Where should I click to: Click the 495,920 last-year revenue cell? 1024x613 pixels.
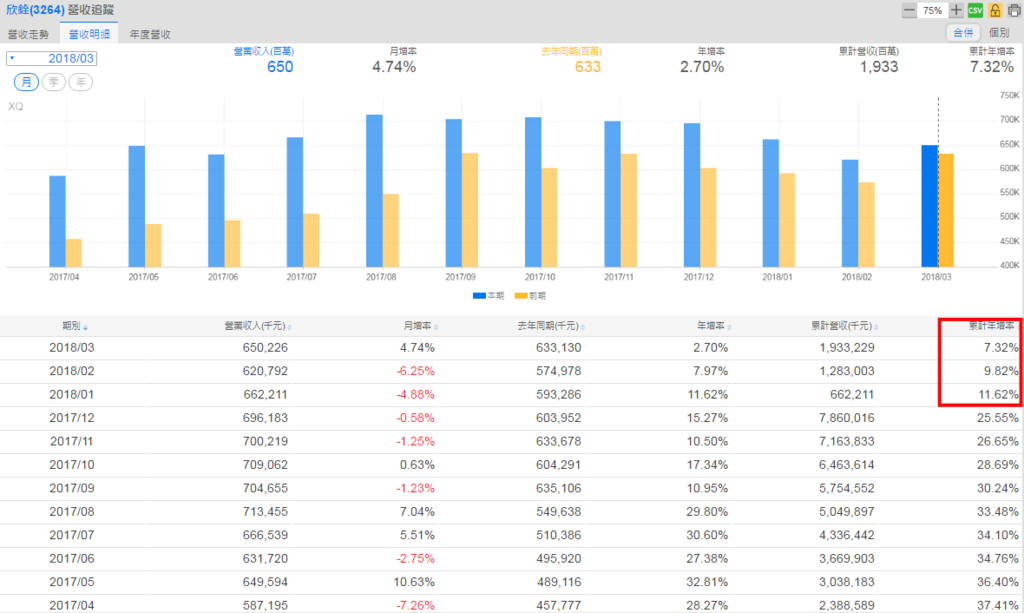click(x=558, y=559)
